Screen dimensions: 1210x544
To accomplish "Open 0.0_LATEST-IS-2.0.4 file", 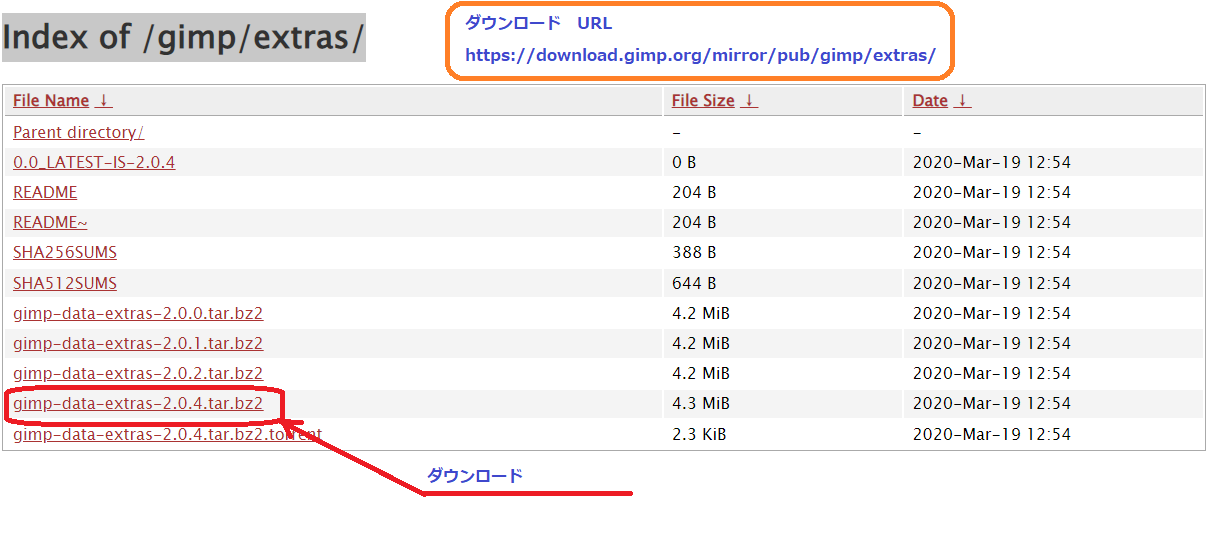I will [x=94, y=162].
